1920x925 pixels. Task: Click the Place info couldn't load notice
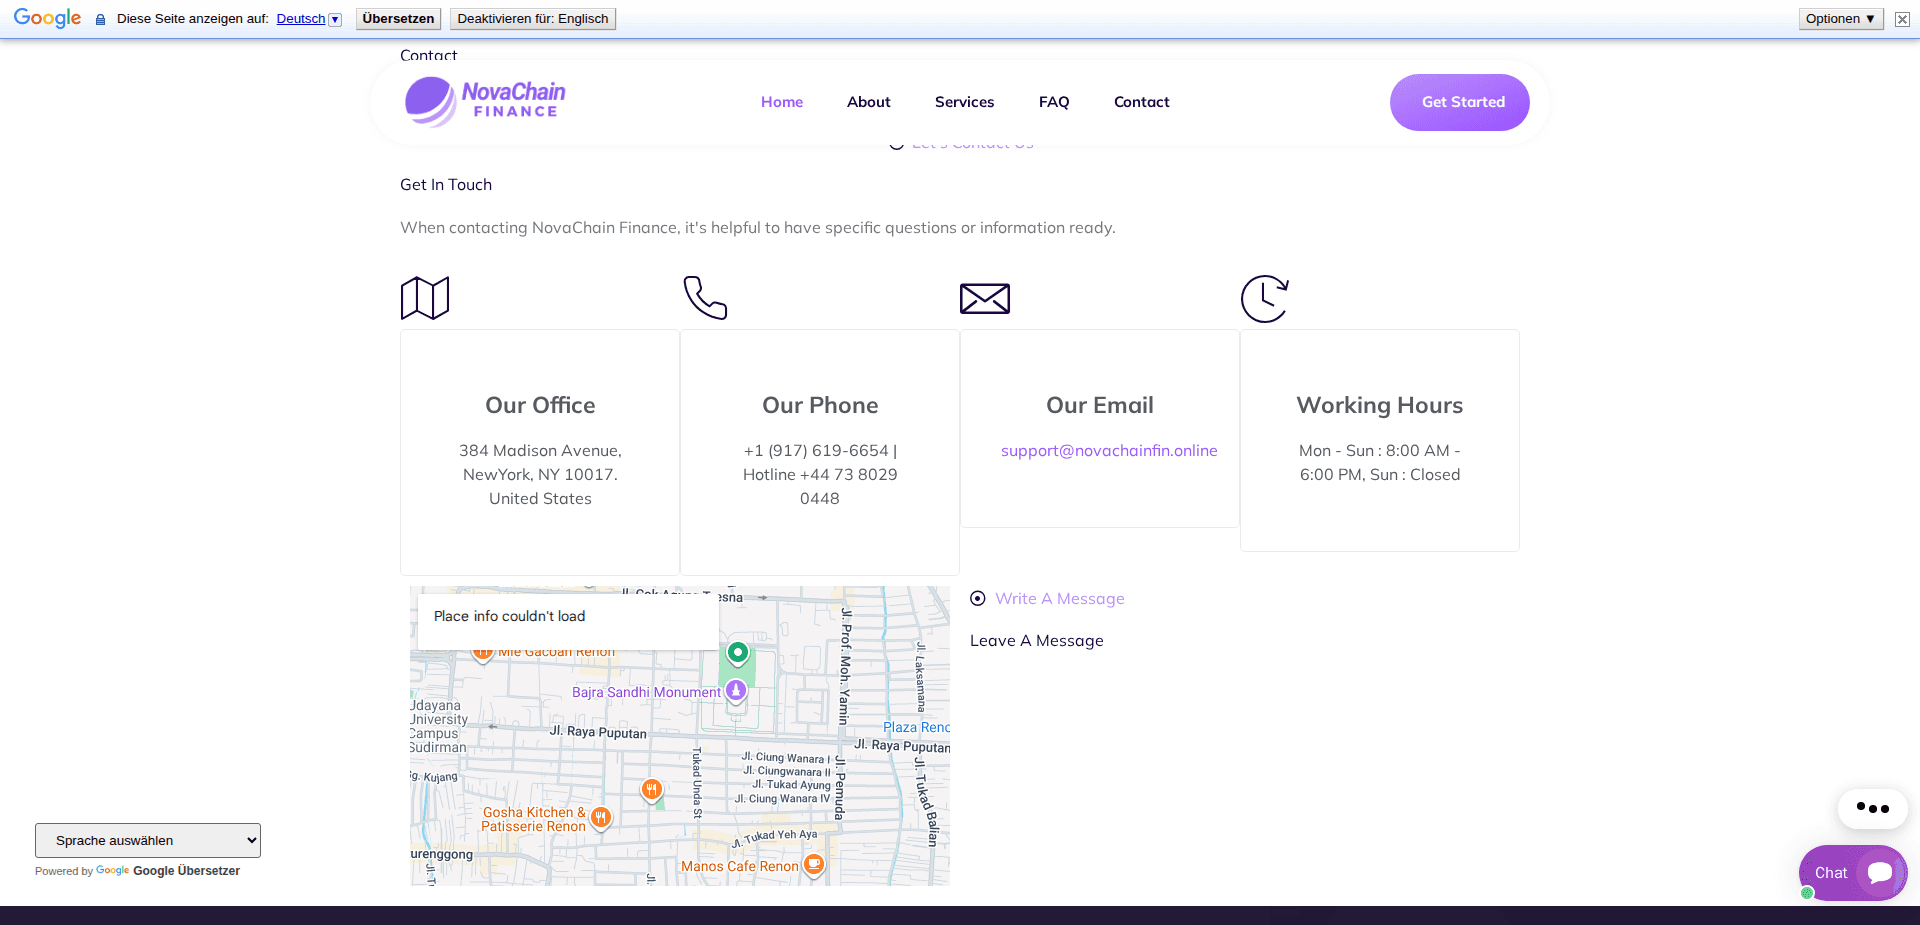[508, 616]
